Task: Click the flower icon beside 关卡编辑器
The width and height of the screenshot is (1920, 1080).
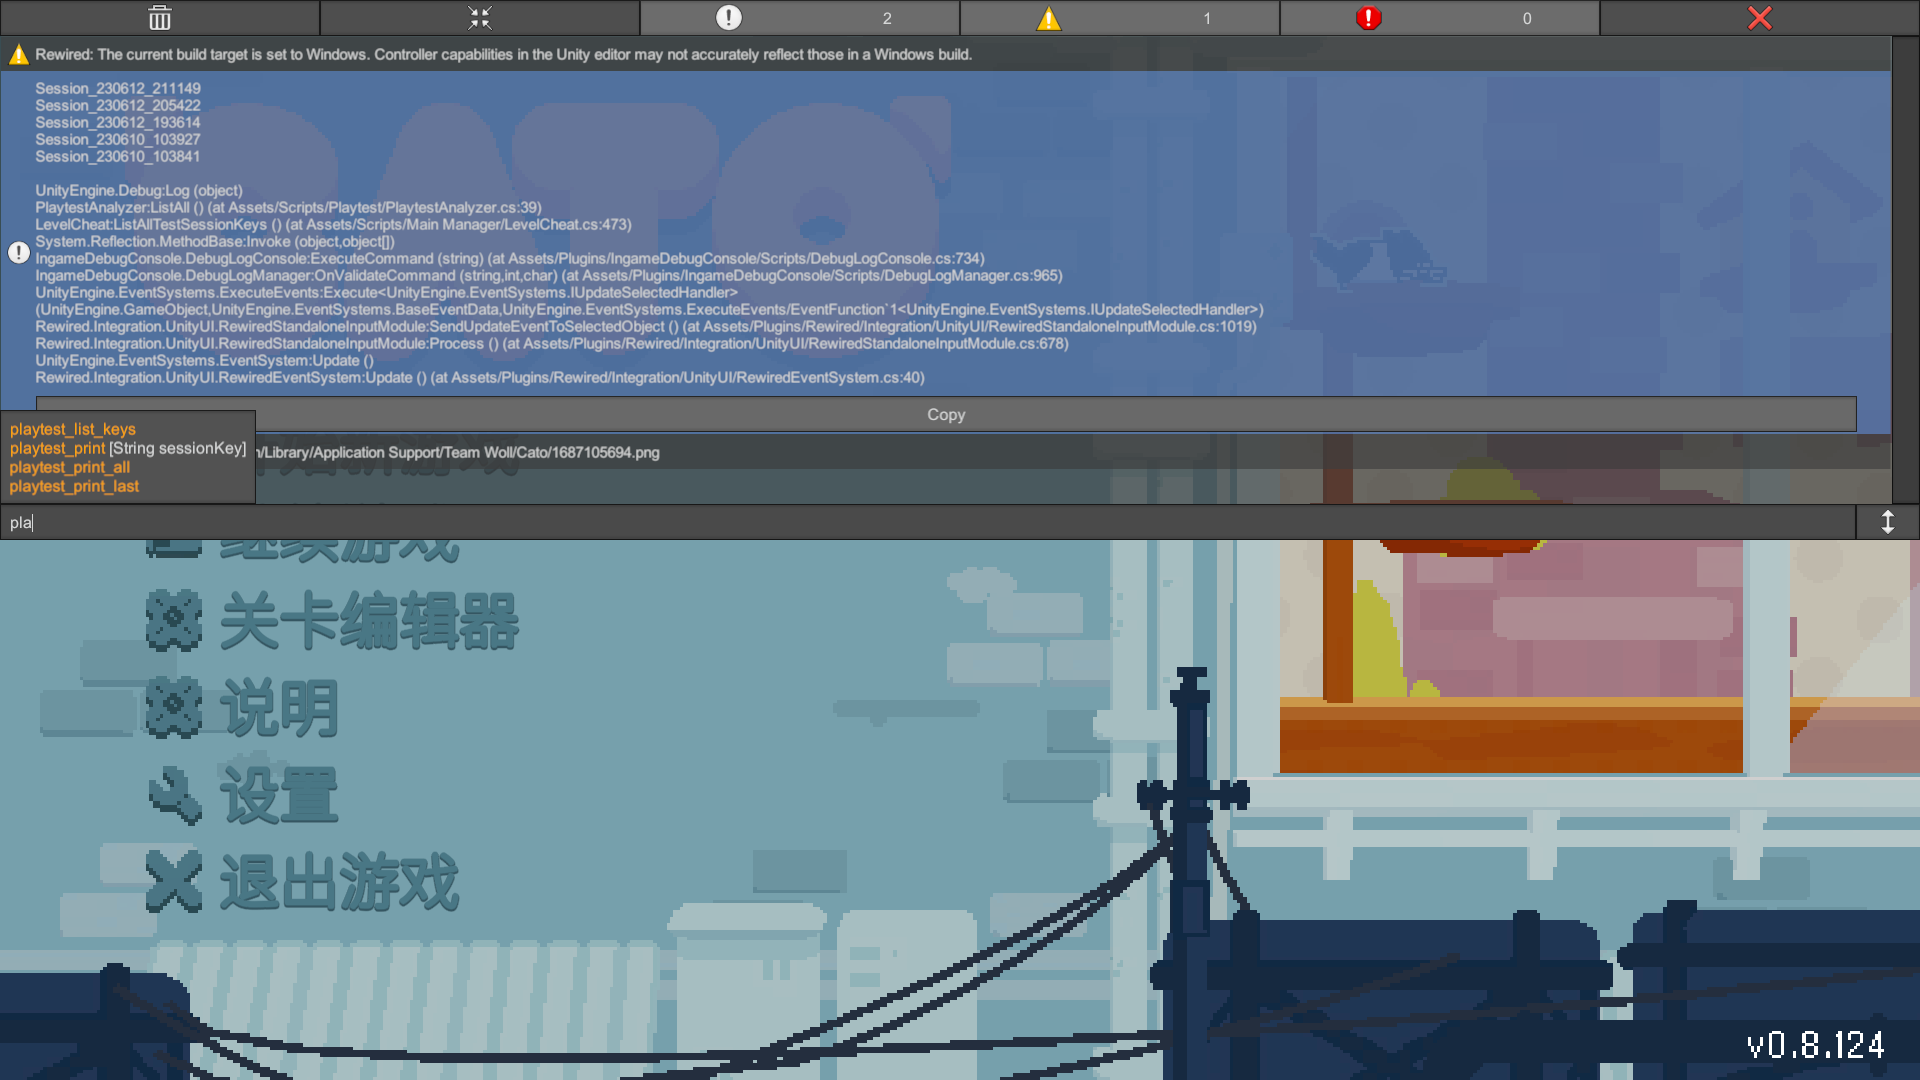Action: 174,621
